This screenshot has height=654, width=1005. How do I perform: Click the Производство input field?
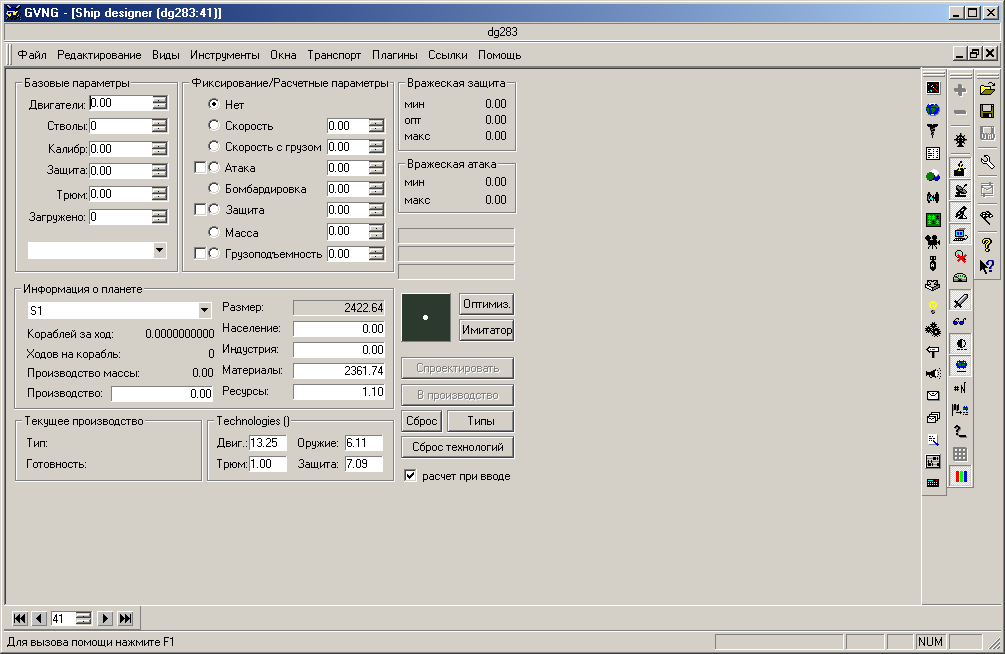coord(161,394)
